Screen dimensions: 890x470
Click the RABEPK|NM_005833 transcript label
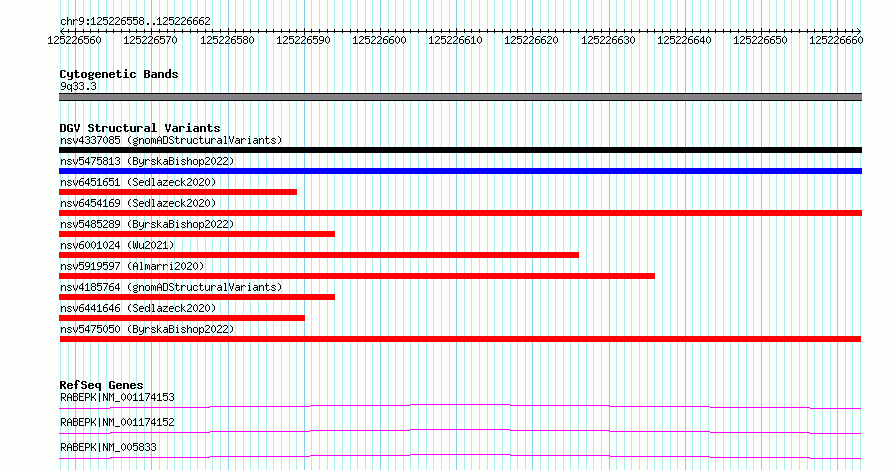click(108, 447)
